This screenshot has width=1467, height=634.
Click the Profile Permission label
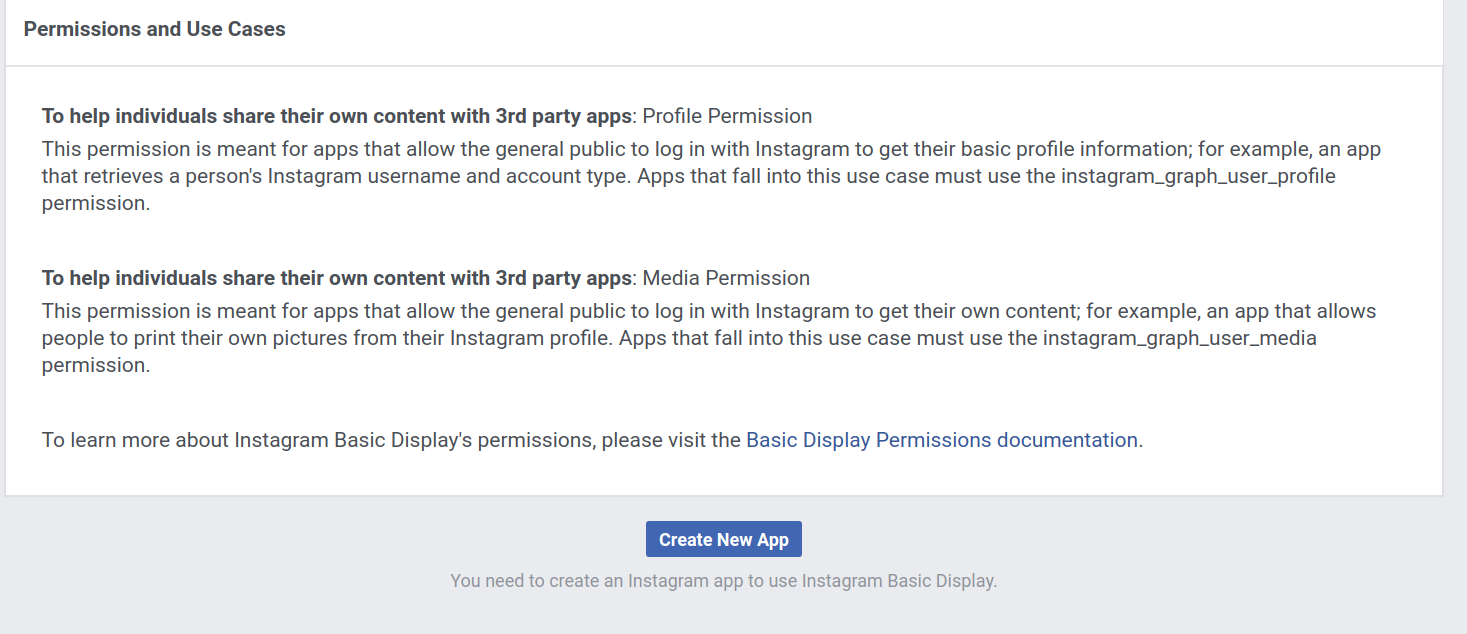727,116
